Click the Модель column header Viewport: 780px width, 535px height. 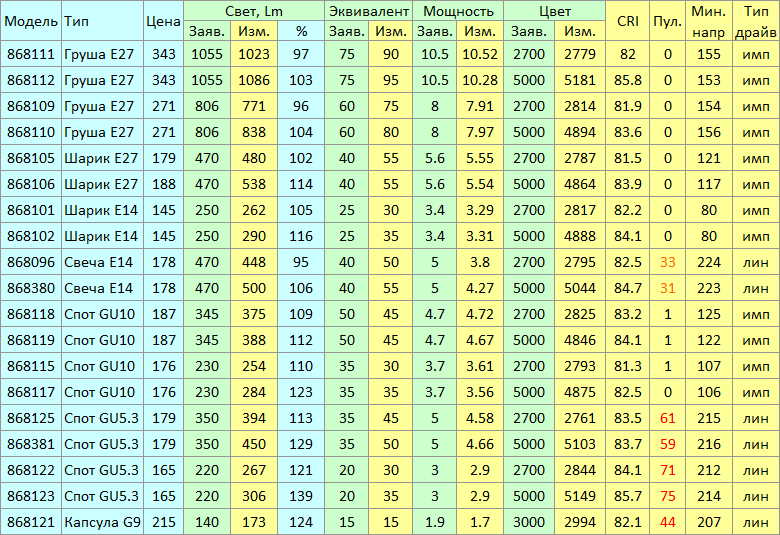(x=31, y=21)
